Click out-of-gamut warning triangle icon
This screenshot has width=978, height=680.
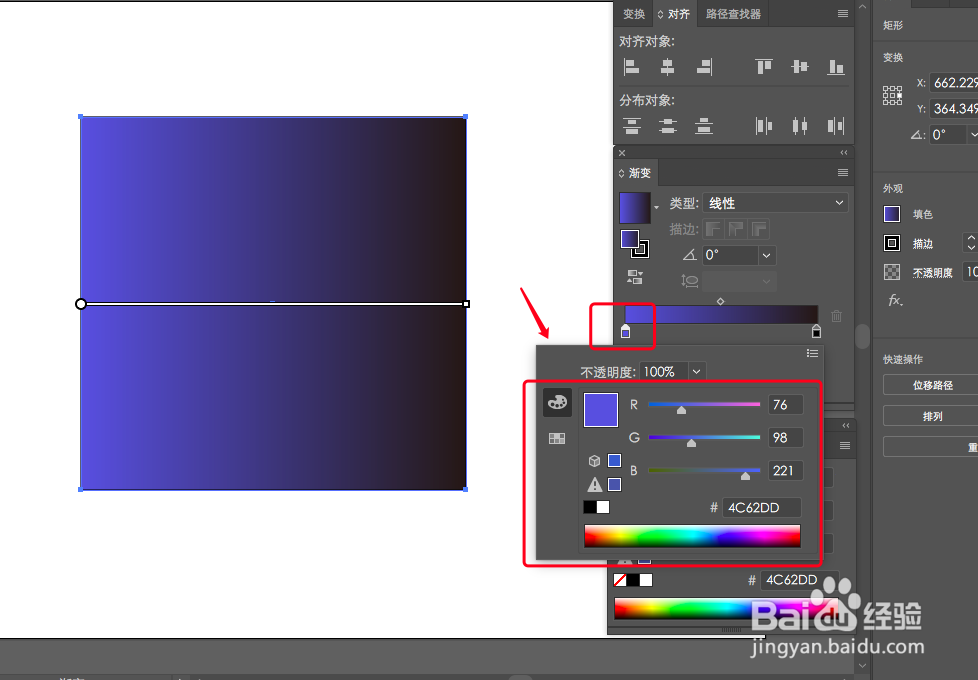click(594, 484)
